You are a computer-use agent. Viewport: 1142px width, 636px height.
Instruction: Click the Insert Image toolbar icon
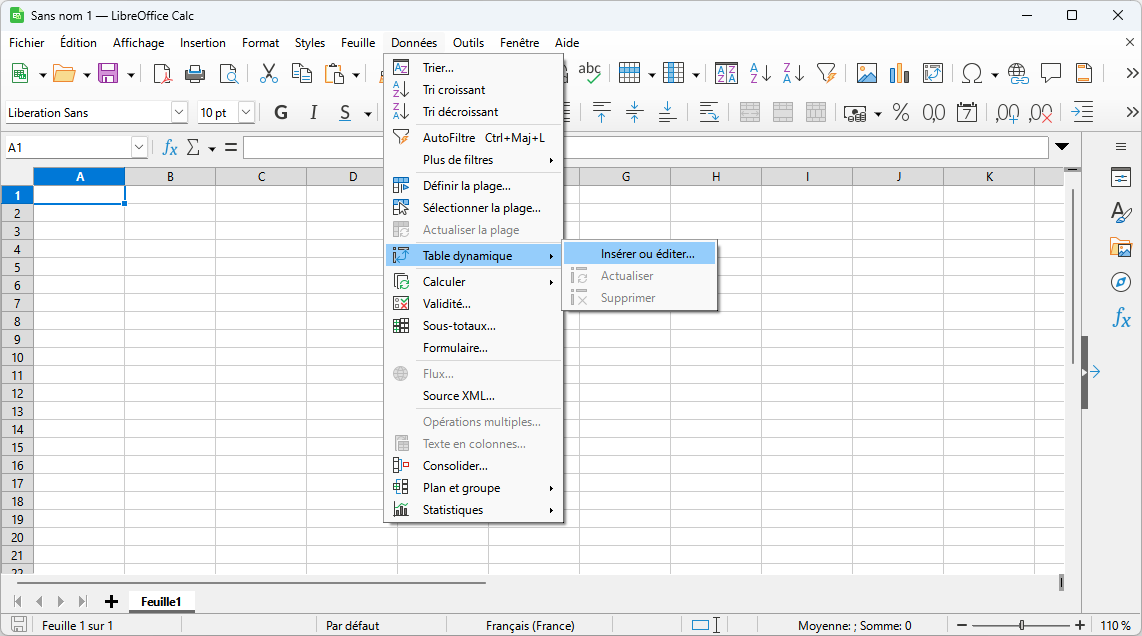coord(866,73)
